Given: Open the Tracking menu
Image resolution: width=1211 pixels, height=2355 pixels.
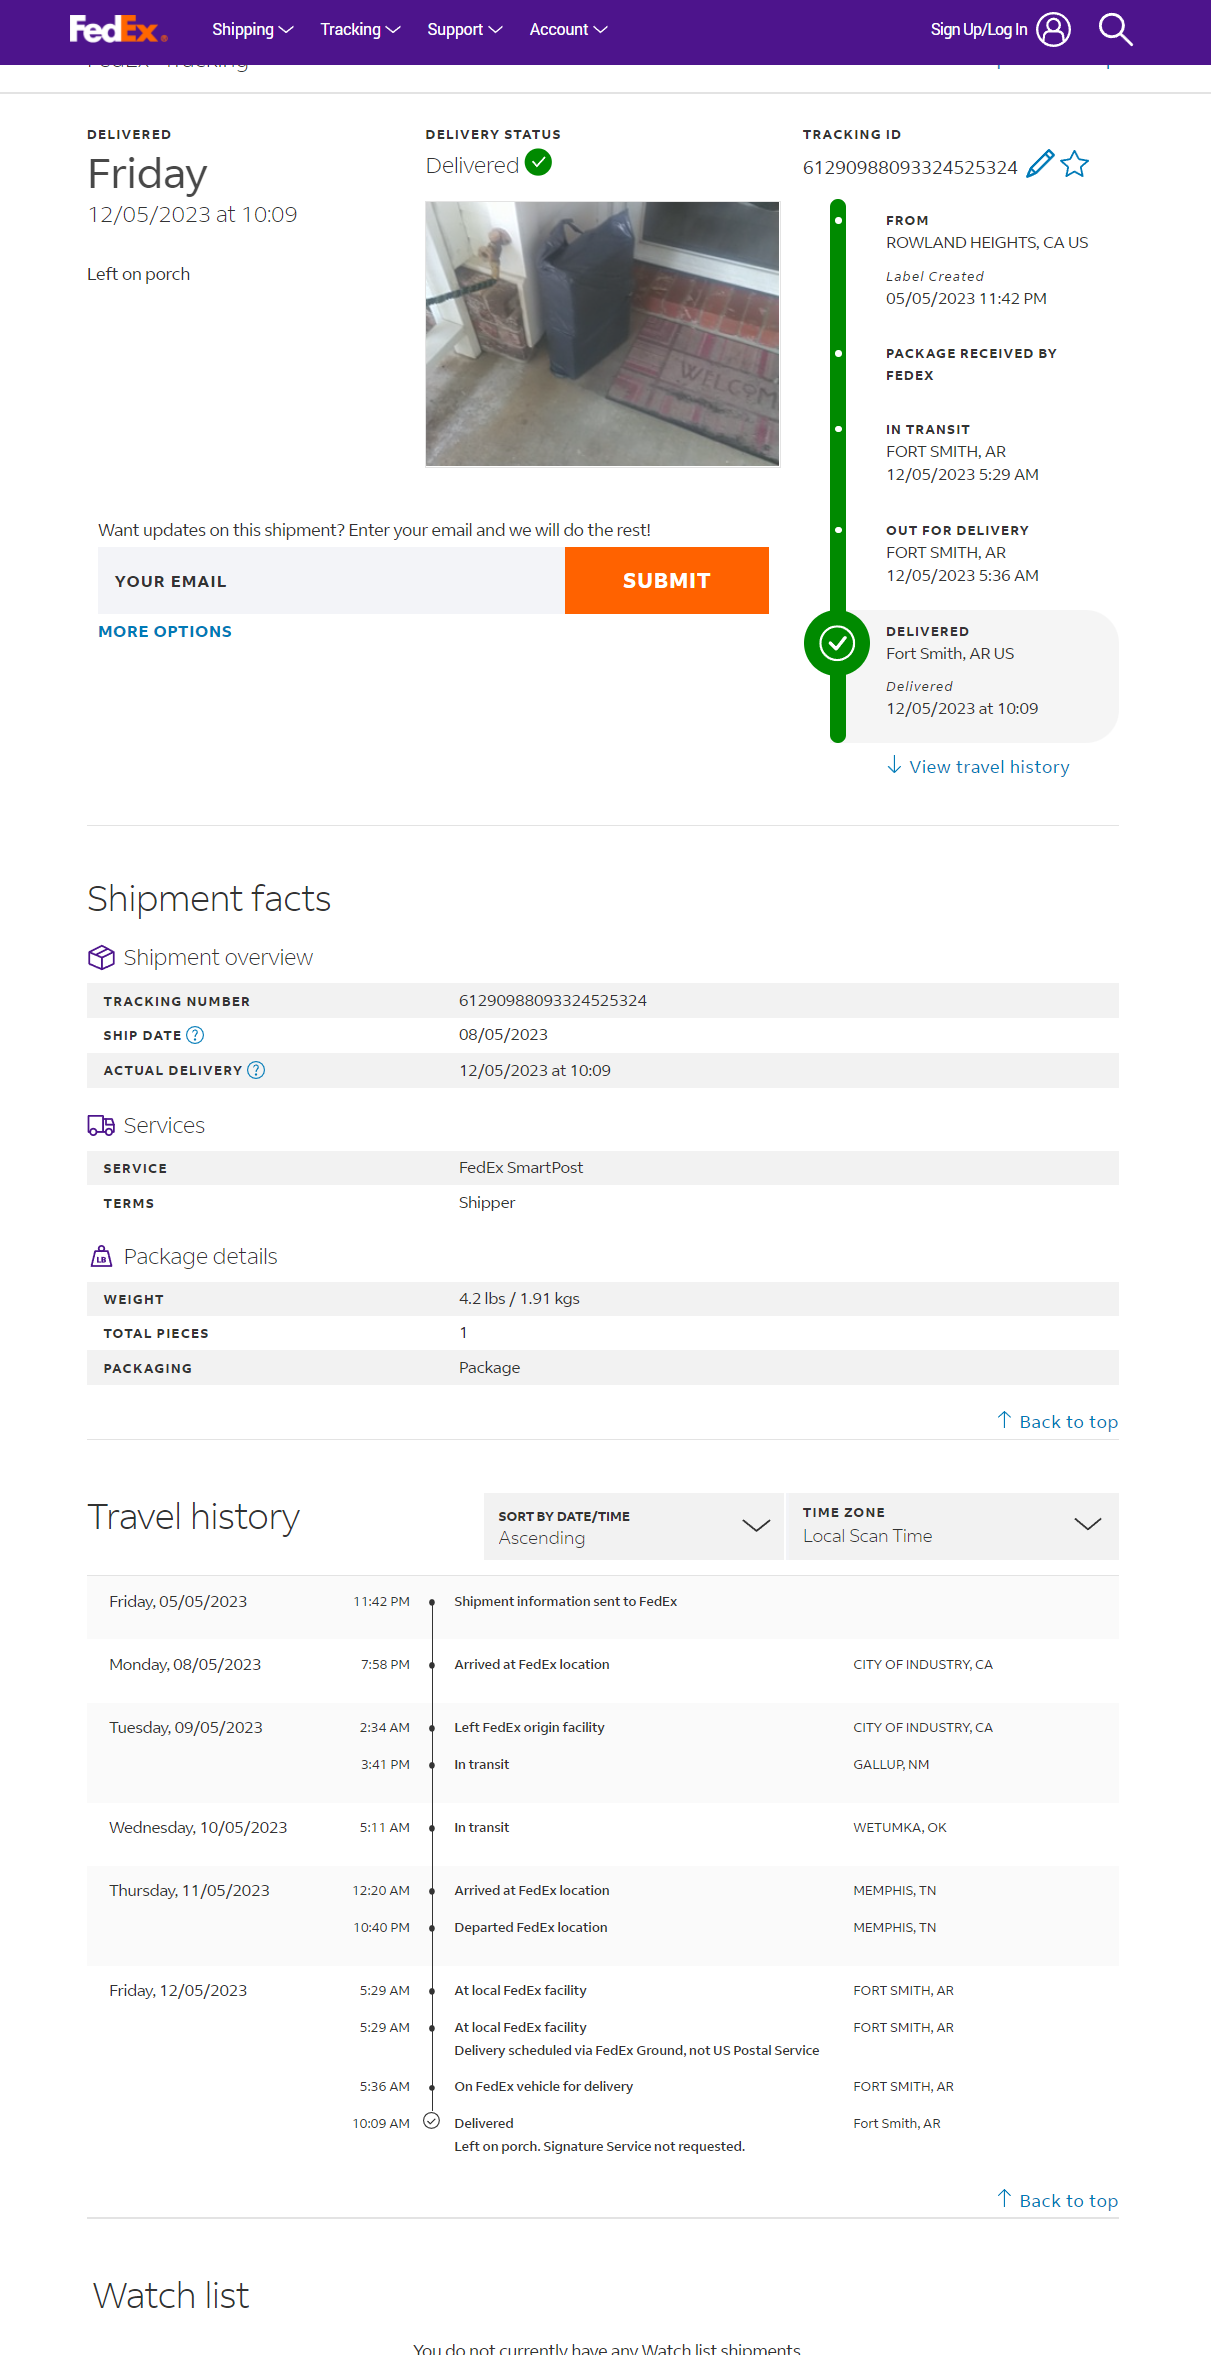Looking at the screenshot, I should click(x=360, y=30).
